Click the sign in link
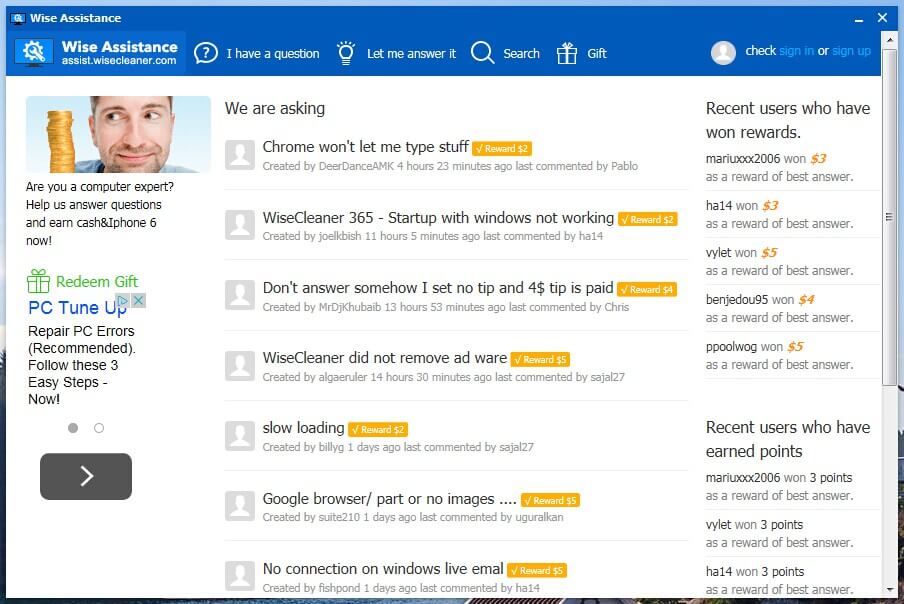Screen dimensions: 904x604 point(796,51)
